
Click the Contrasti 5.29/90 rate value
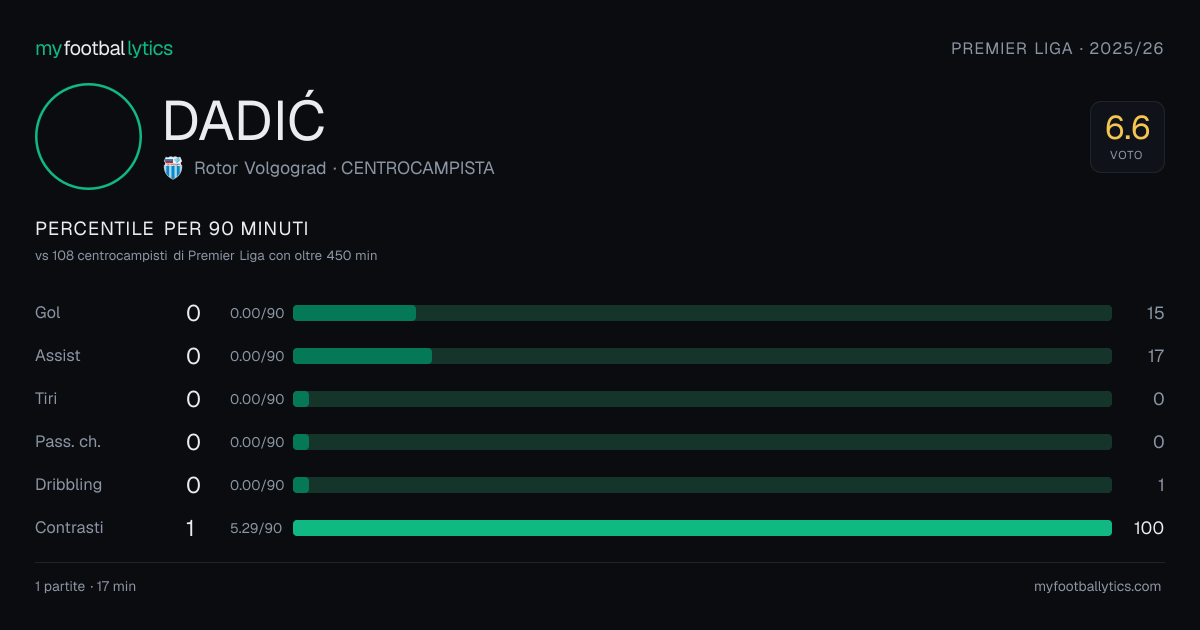[x=257, y=528]
